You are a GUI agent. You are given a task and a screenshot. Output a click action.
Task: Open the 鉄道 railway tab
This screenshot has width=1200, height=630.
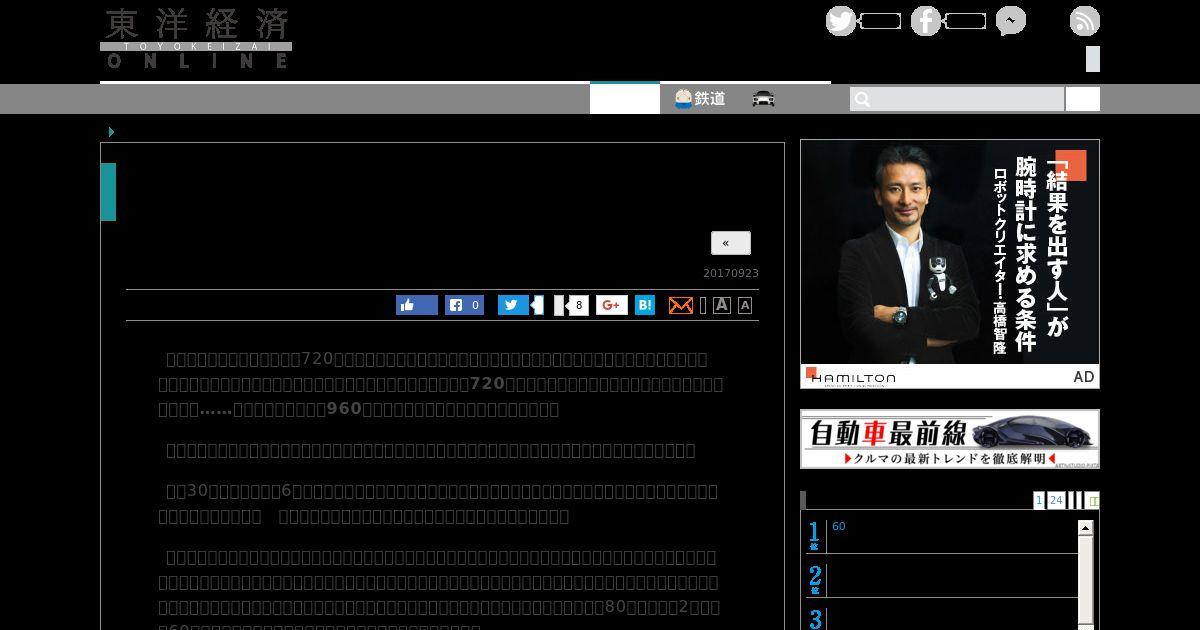(x=700, y=98)
